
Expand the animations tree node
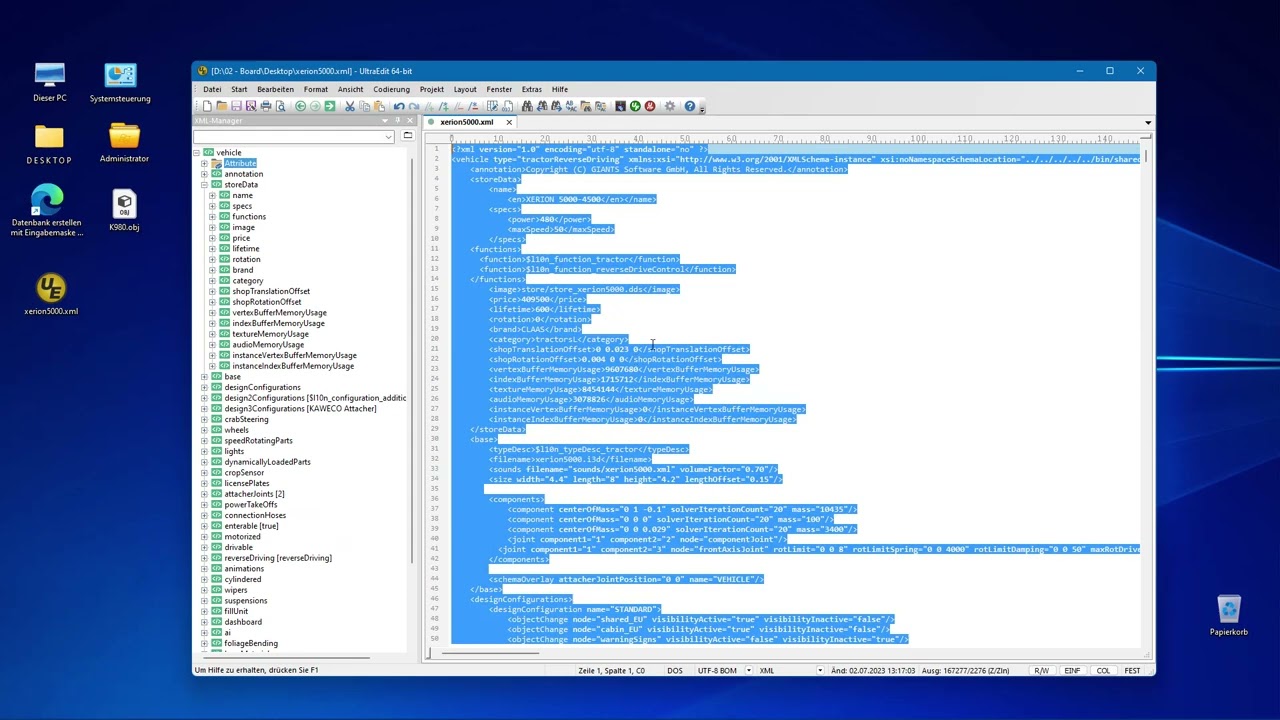click(204, 569)
